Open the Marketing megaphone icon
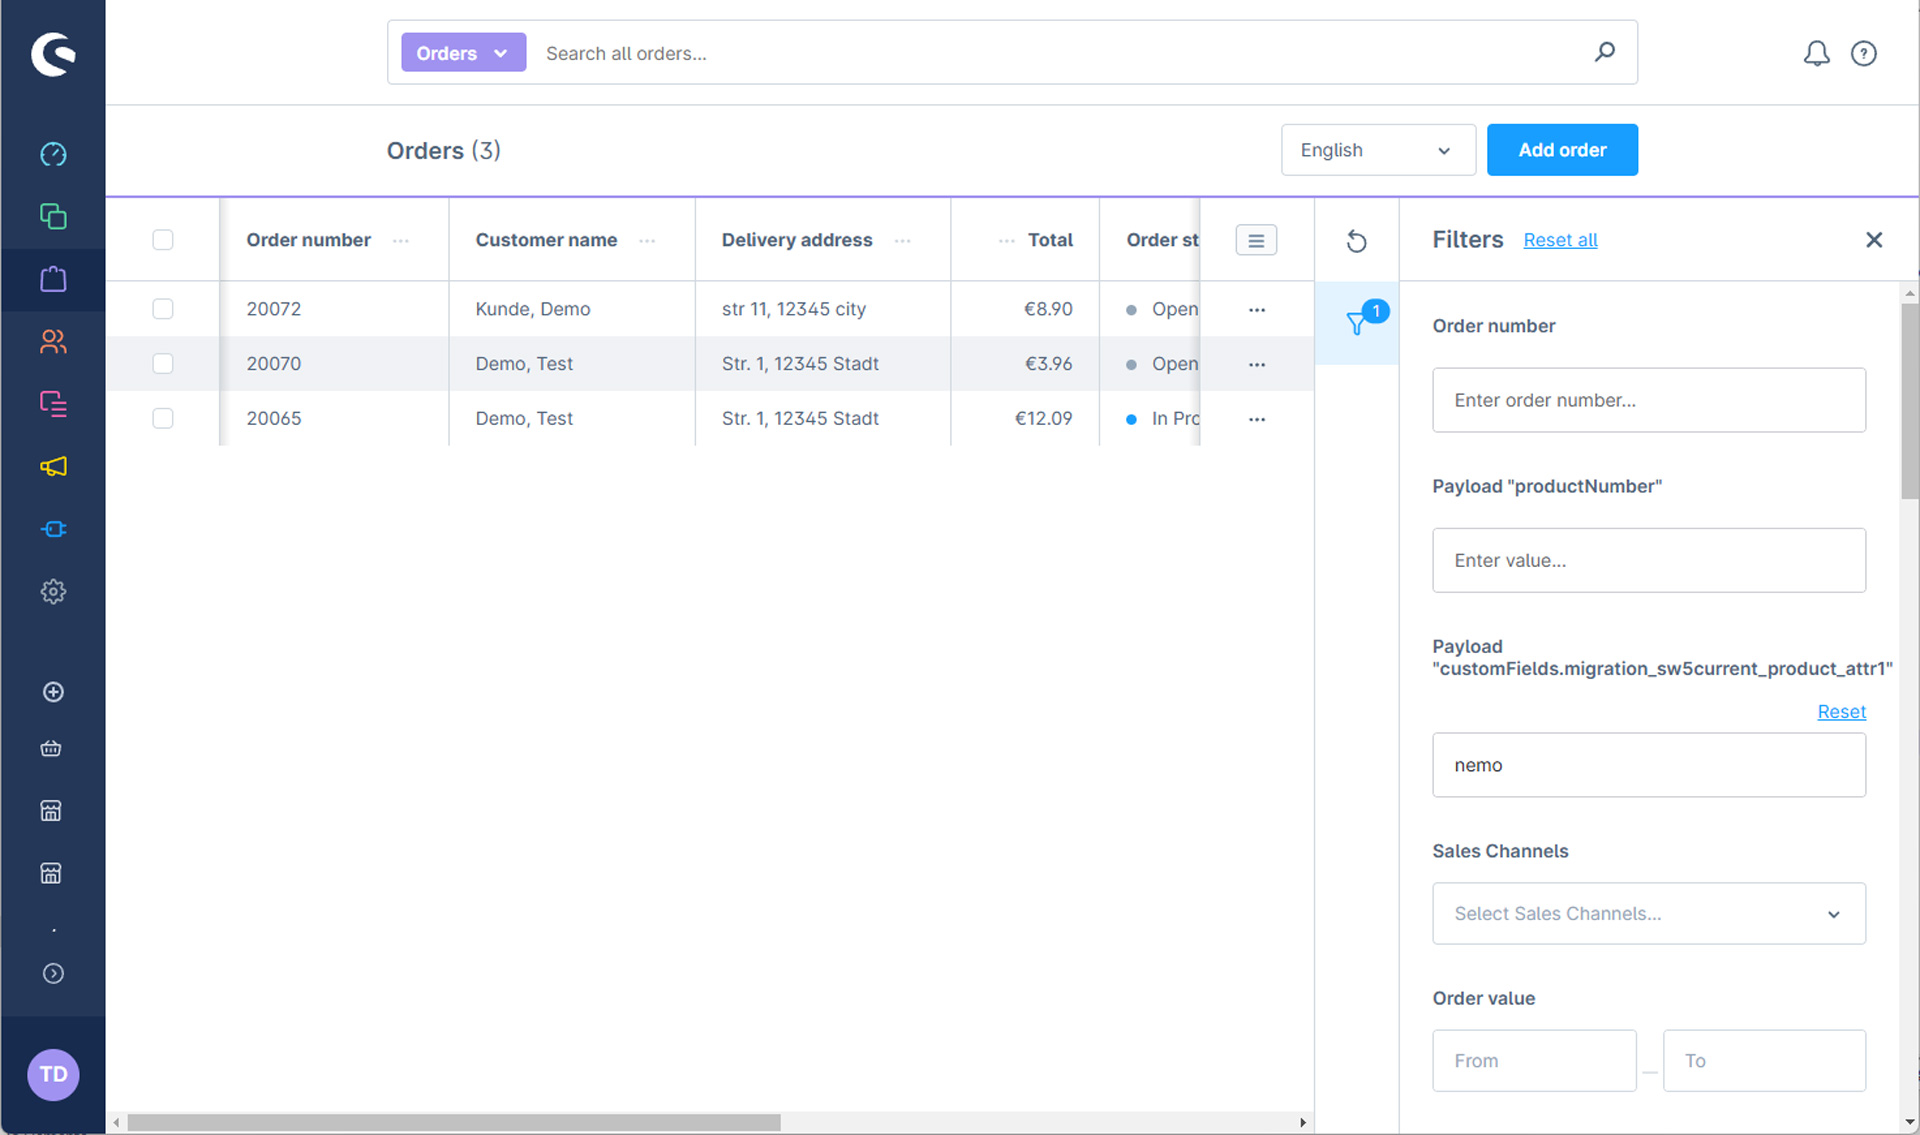The height and width of the screenshot is (1135, 1920). click(x=53, y=466)
